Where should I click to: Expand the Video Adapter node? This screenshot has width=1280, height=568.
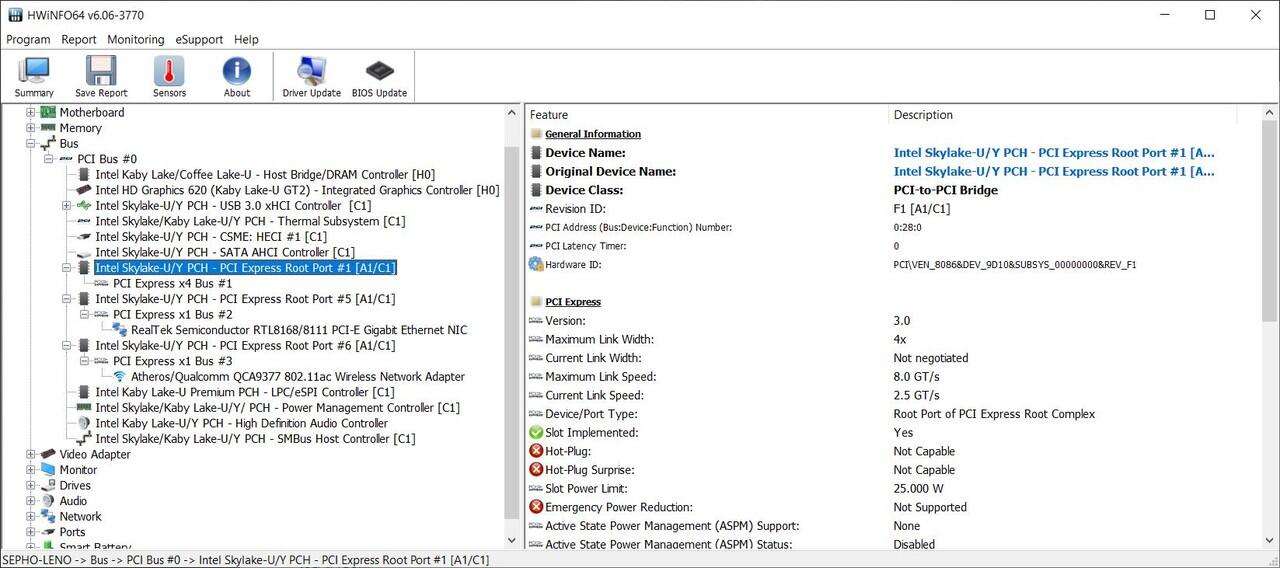[x=31, y=455]
